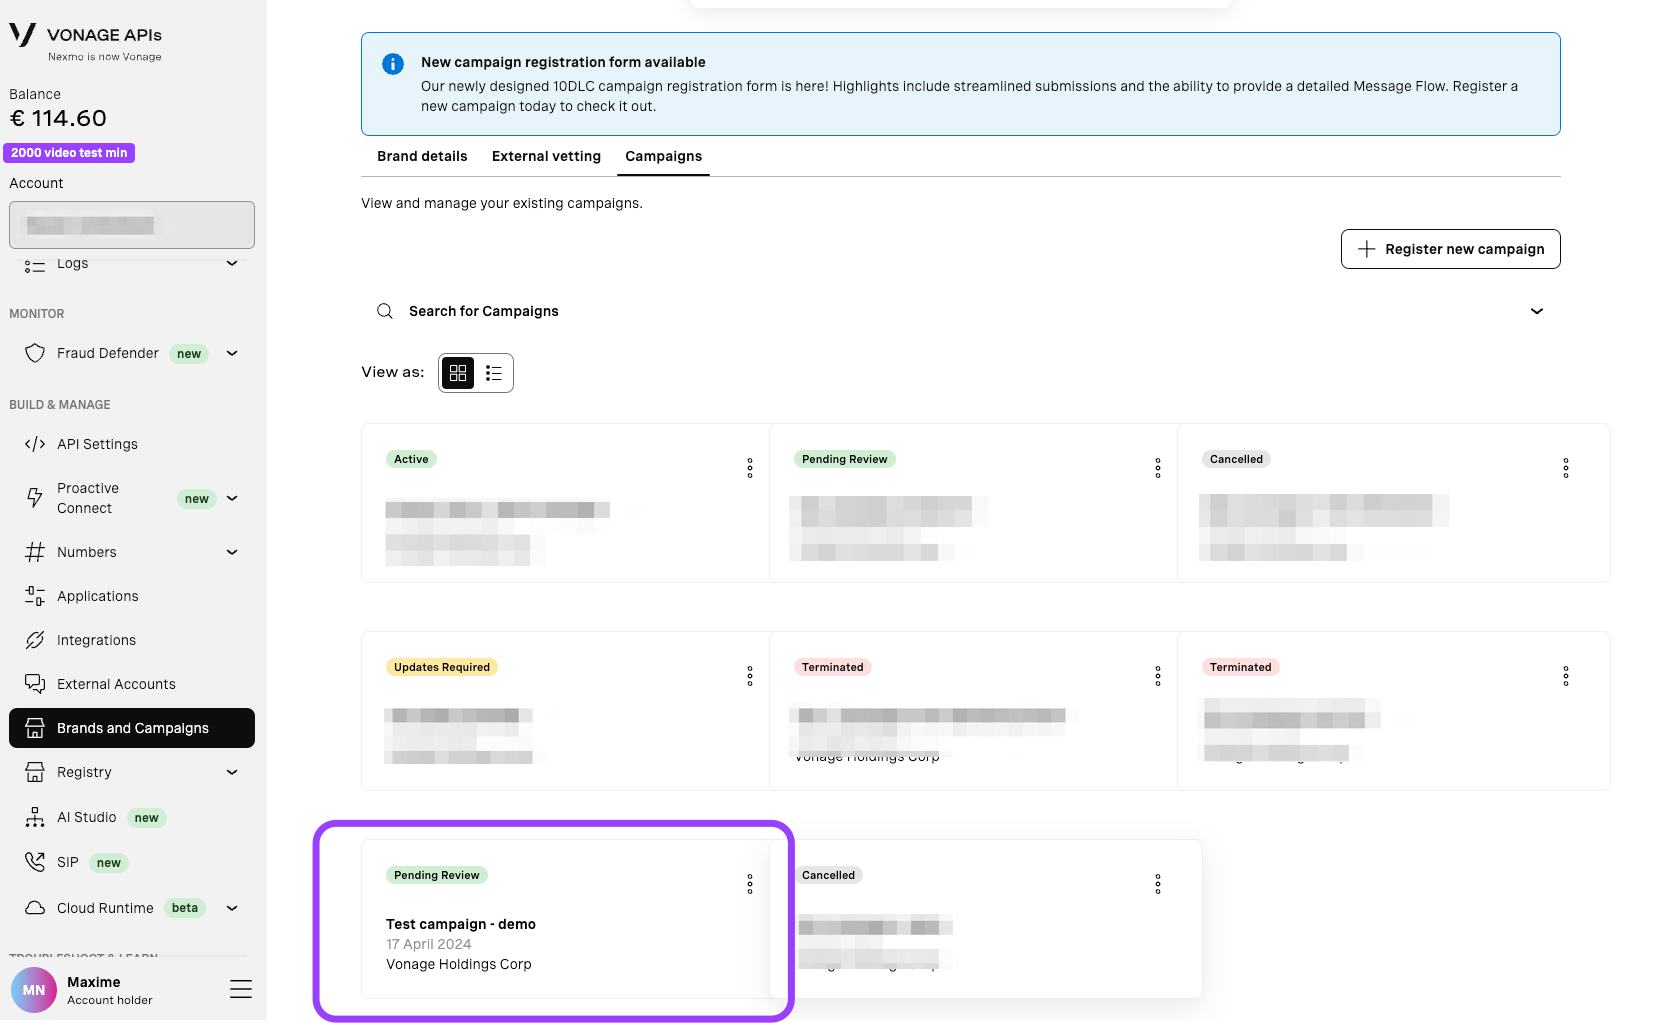
Task: Click the magnifier icon beside Search for Campaigns
Action: [385, 311]
